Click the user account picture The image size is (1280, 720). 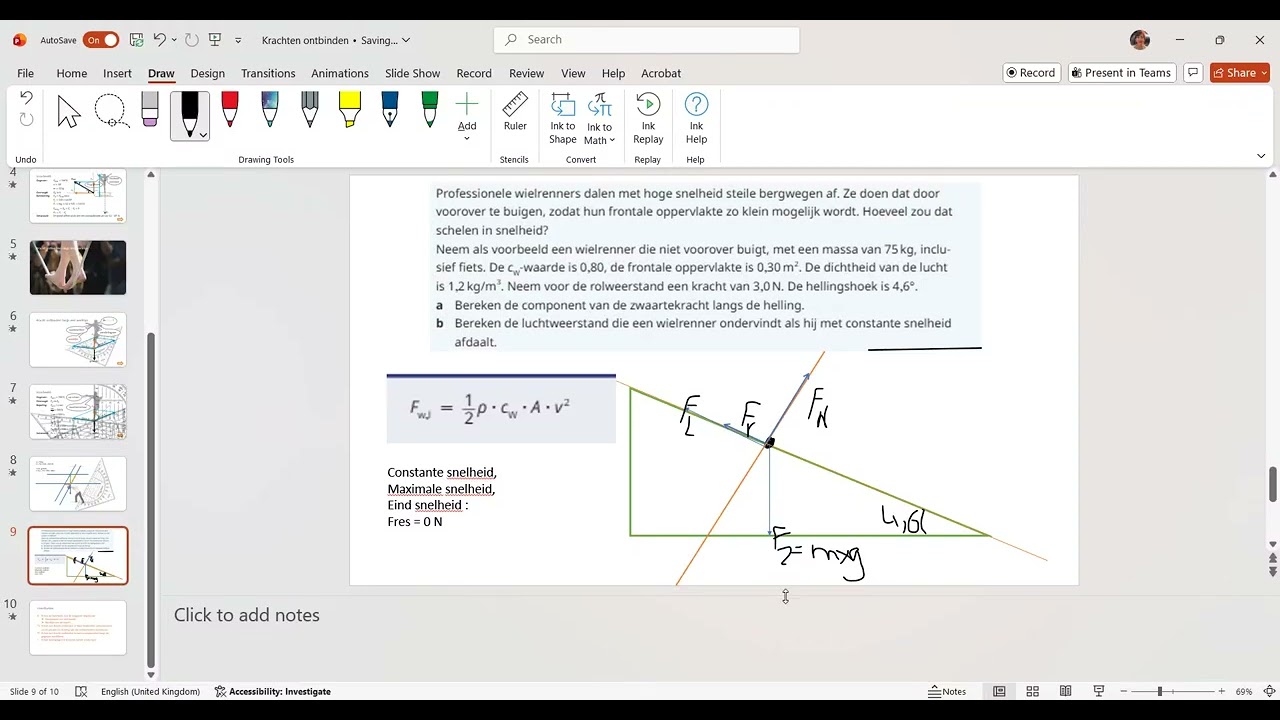tap(1140, 40)
